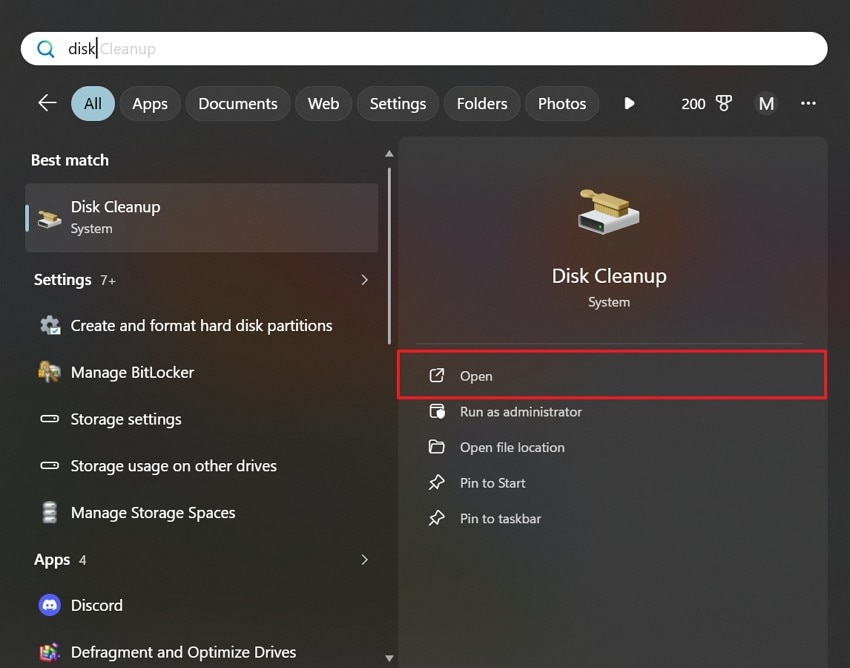Choose Open file location
This screenshot has height=668, width=850.
tap(611, 447)
